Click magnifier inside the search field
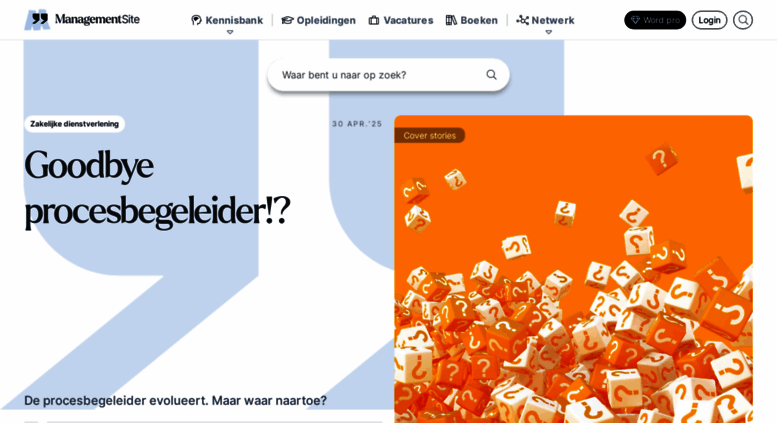The image size is (777, 423). [491, 75]
